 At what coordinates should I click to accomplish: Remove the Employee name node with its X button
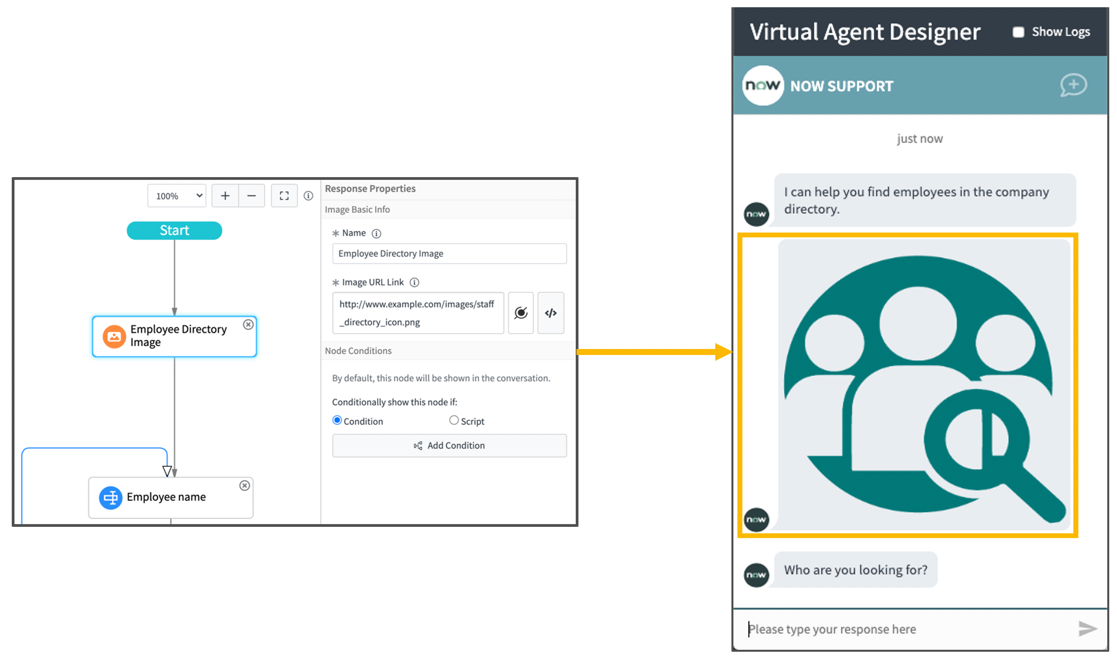[244, 485]
